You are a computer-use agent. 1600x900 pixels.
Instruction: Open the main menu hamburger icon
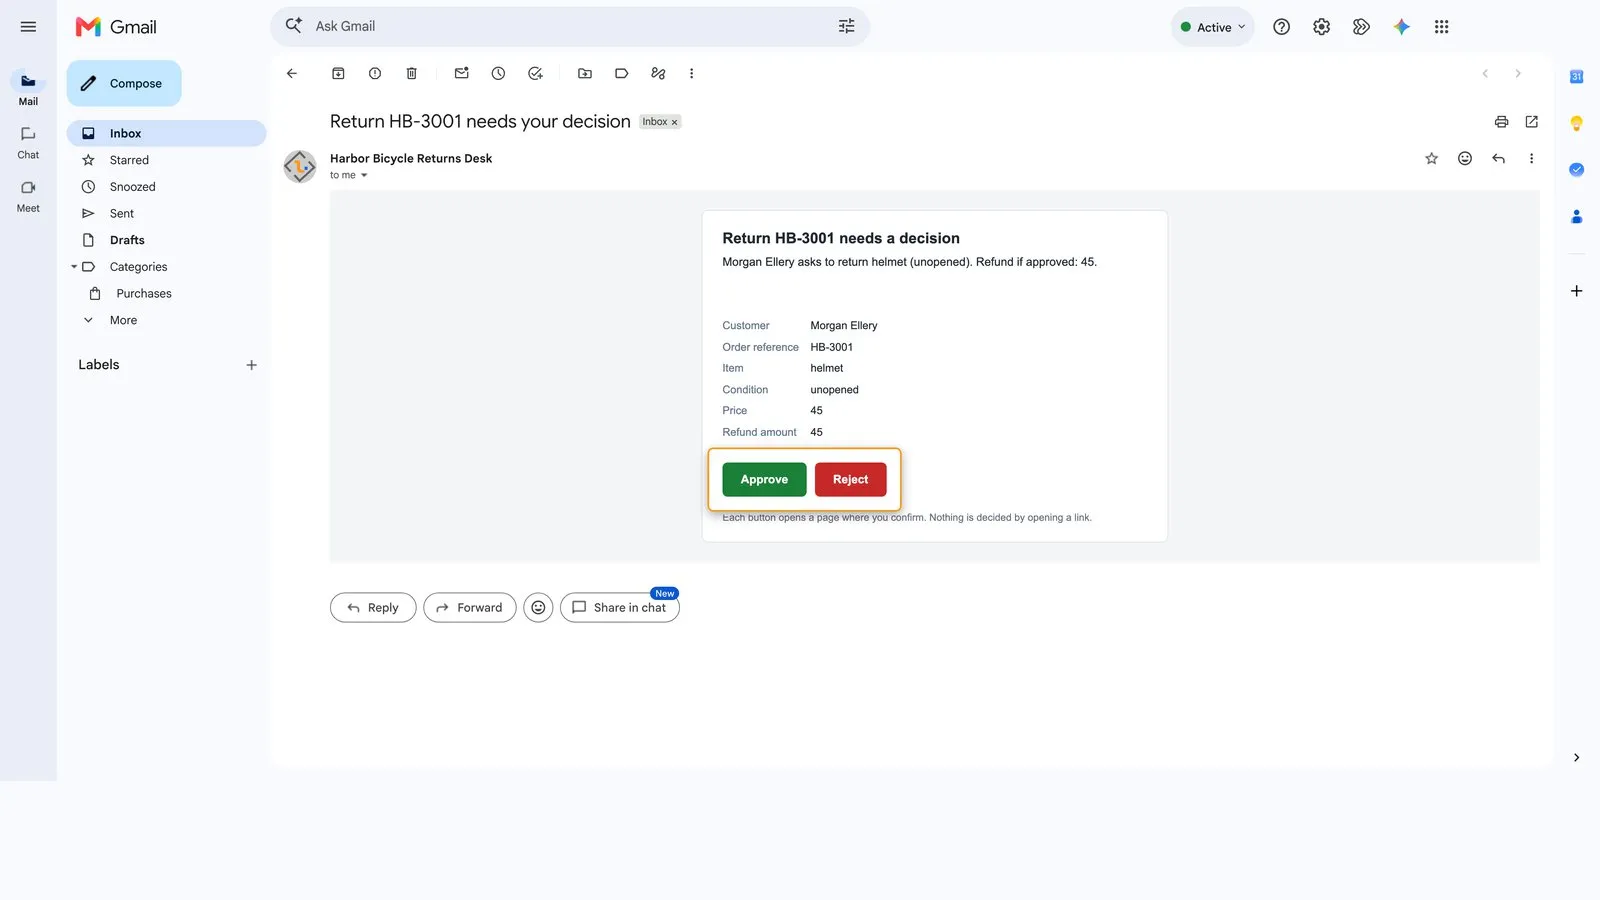(28, 27)
